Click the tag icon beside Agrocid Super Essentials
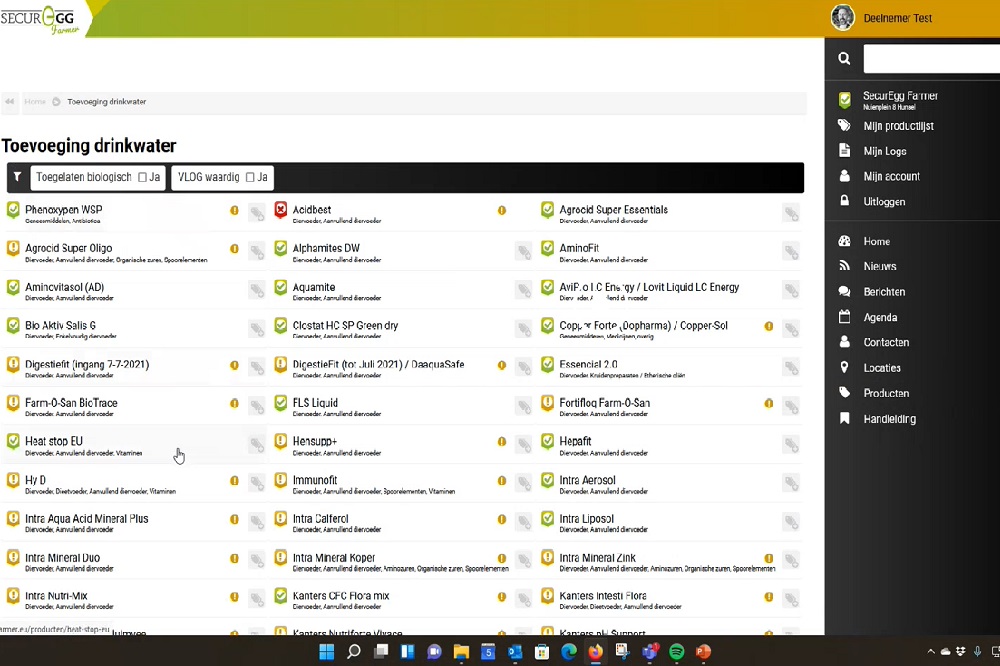Image resolution: width=1000 pixels, height=666 pixels. pyautogui.click(x=791, y=213)
